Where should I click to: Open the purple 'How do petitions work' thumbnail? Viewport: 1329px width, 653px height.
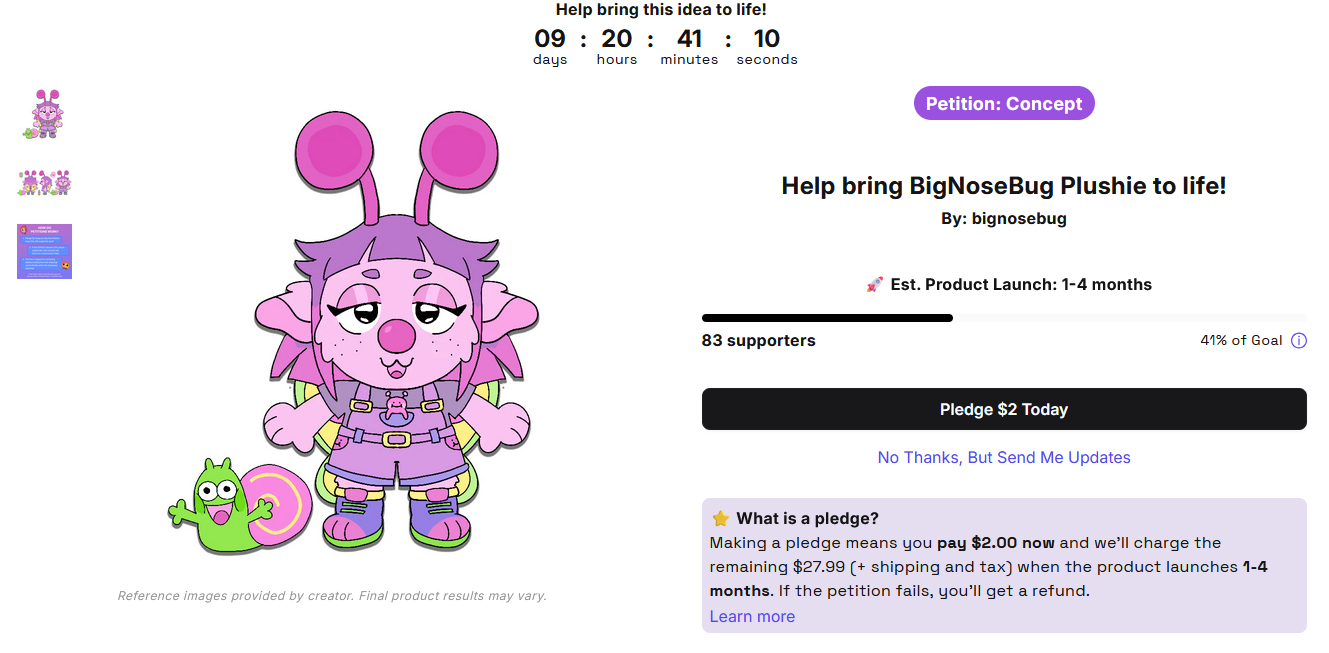(45, 251)
